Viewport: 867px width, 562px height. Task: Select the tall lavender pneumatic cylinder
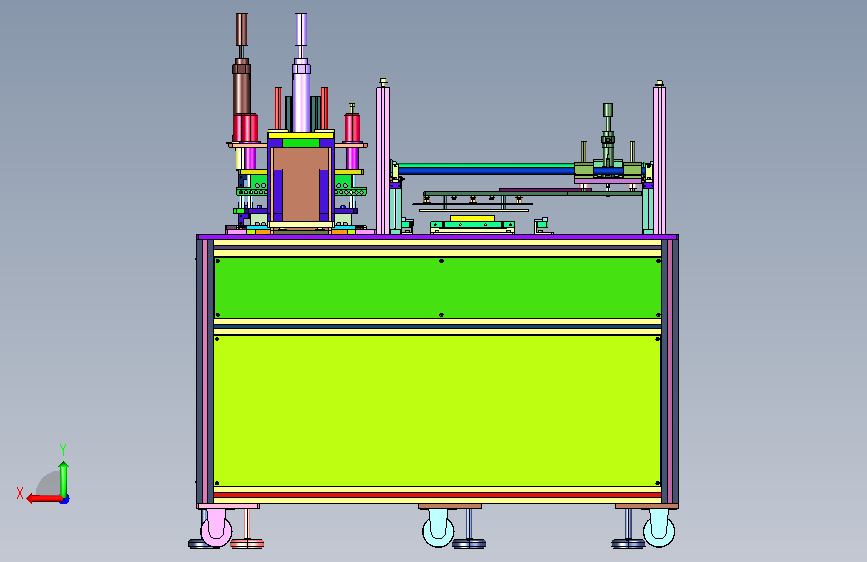coord(301,75)
